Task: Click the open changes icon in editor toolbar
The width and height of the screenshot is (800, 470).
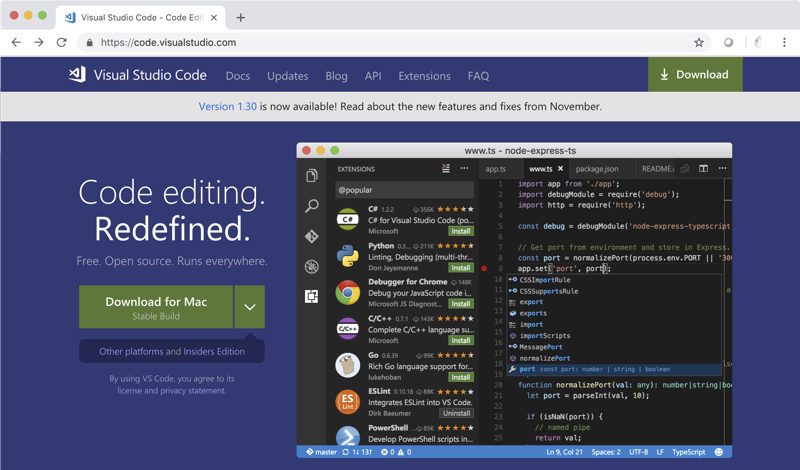Action: pos(685,168)
